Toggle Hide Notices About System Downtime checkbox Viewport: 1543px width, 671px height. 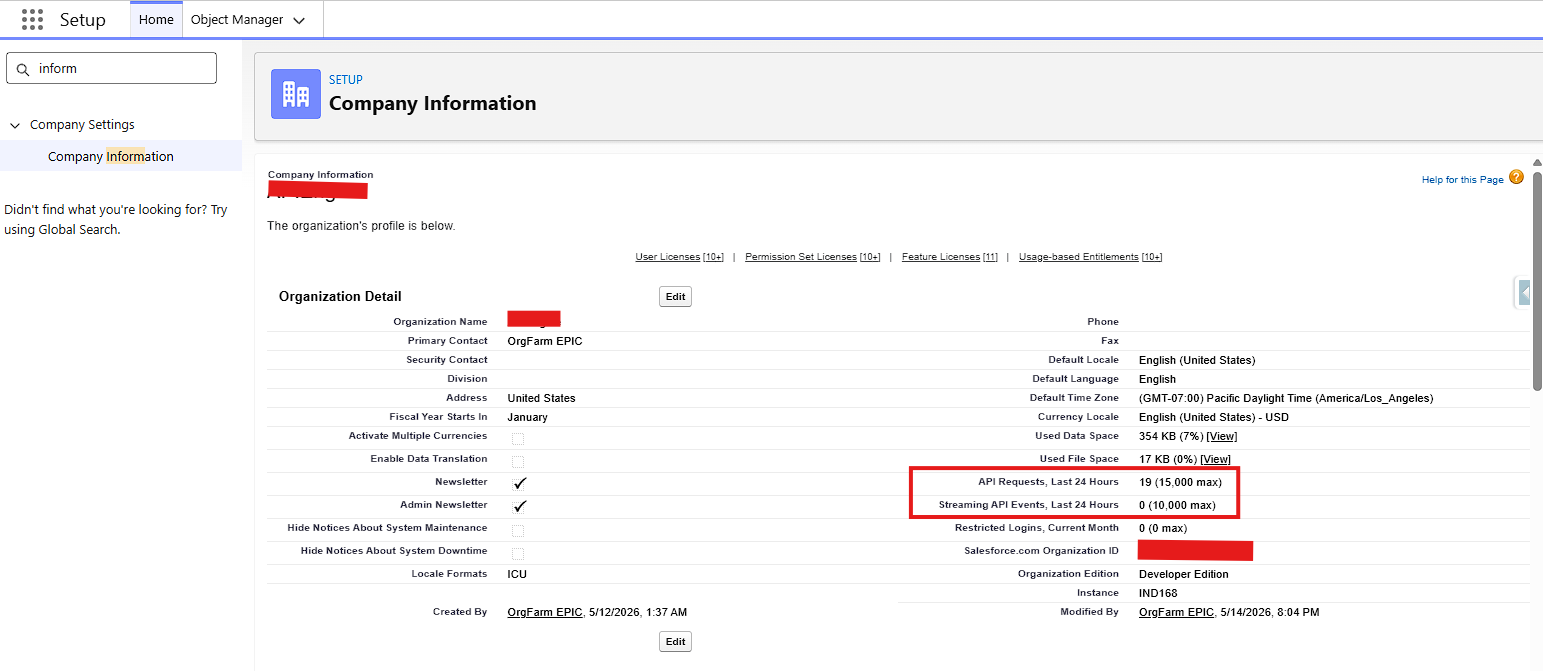tap(518, 553)
